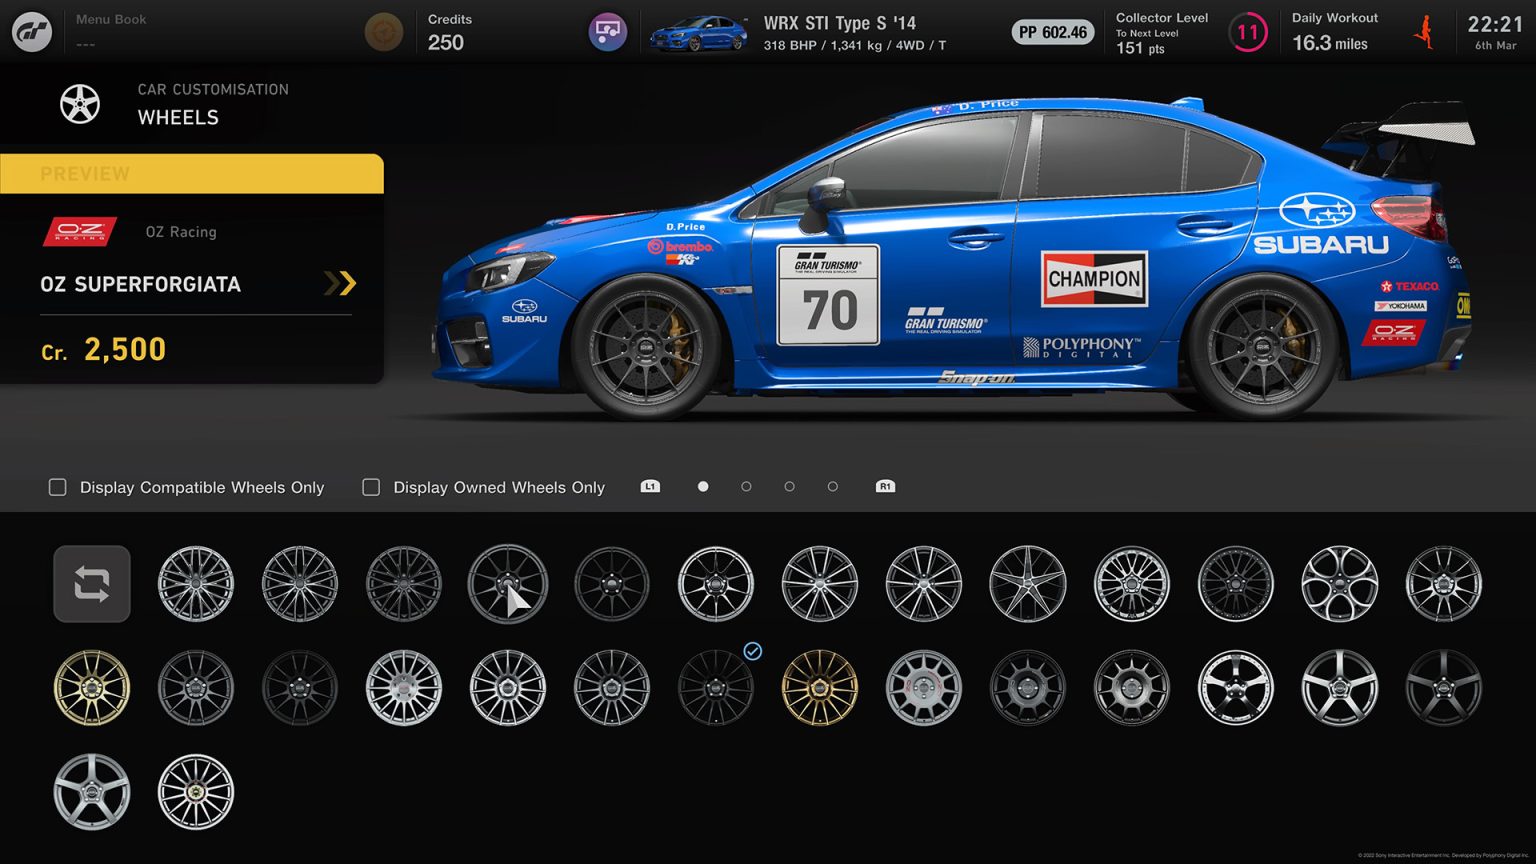Enable Display Owned Wheels Only checkbox
Viewport: 1536px width, 864px height.
coord(371,487)
